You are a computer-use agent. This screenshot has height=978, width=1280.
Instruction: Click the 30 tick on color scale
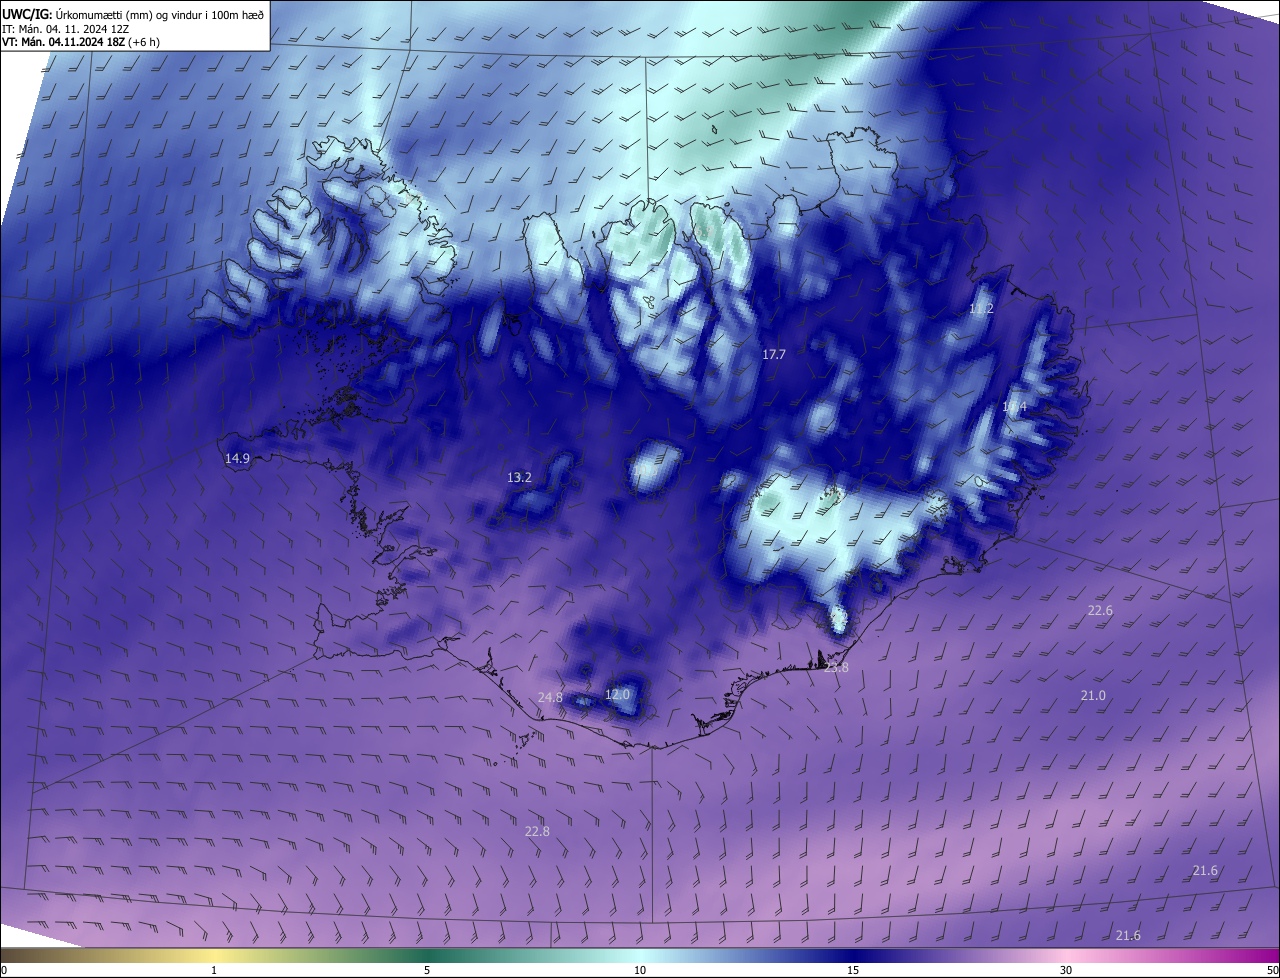click(x=1066, y=970)
